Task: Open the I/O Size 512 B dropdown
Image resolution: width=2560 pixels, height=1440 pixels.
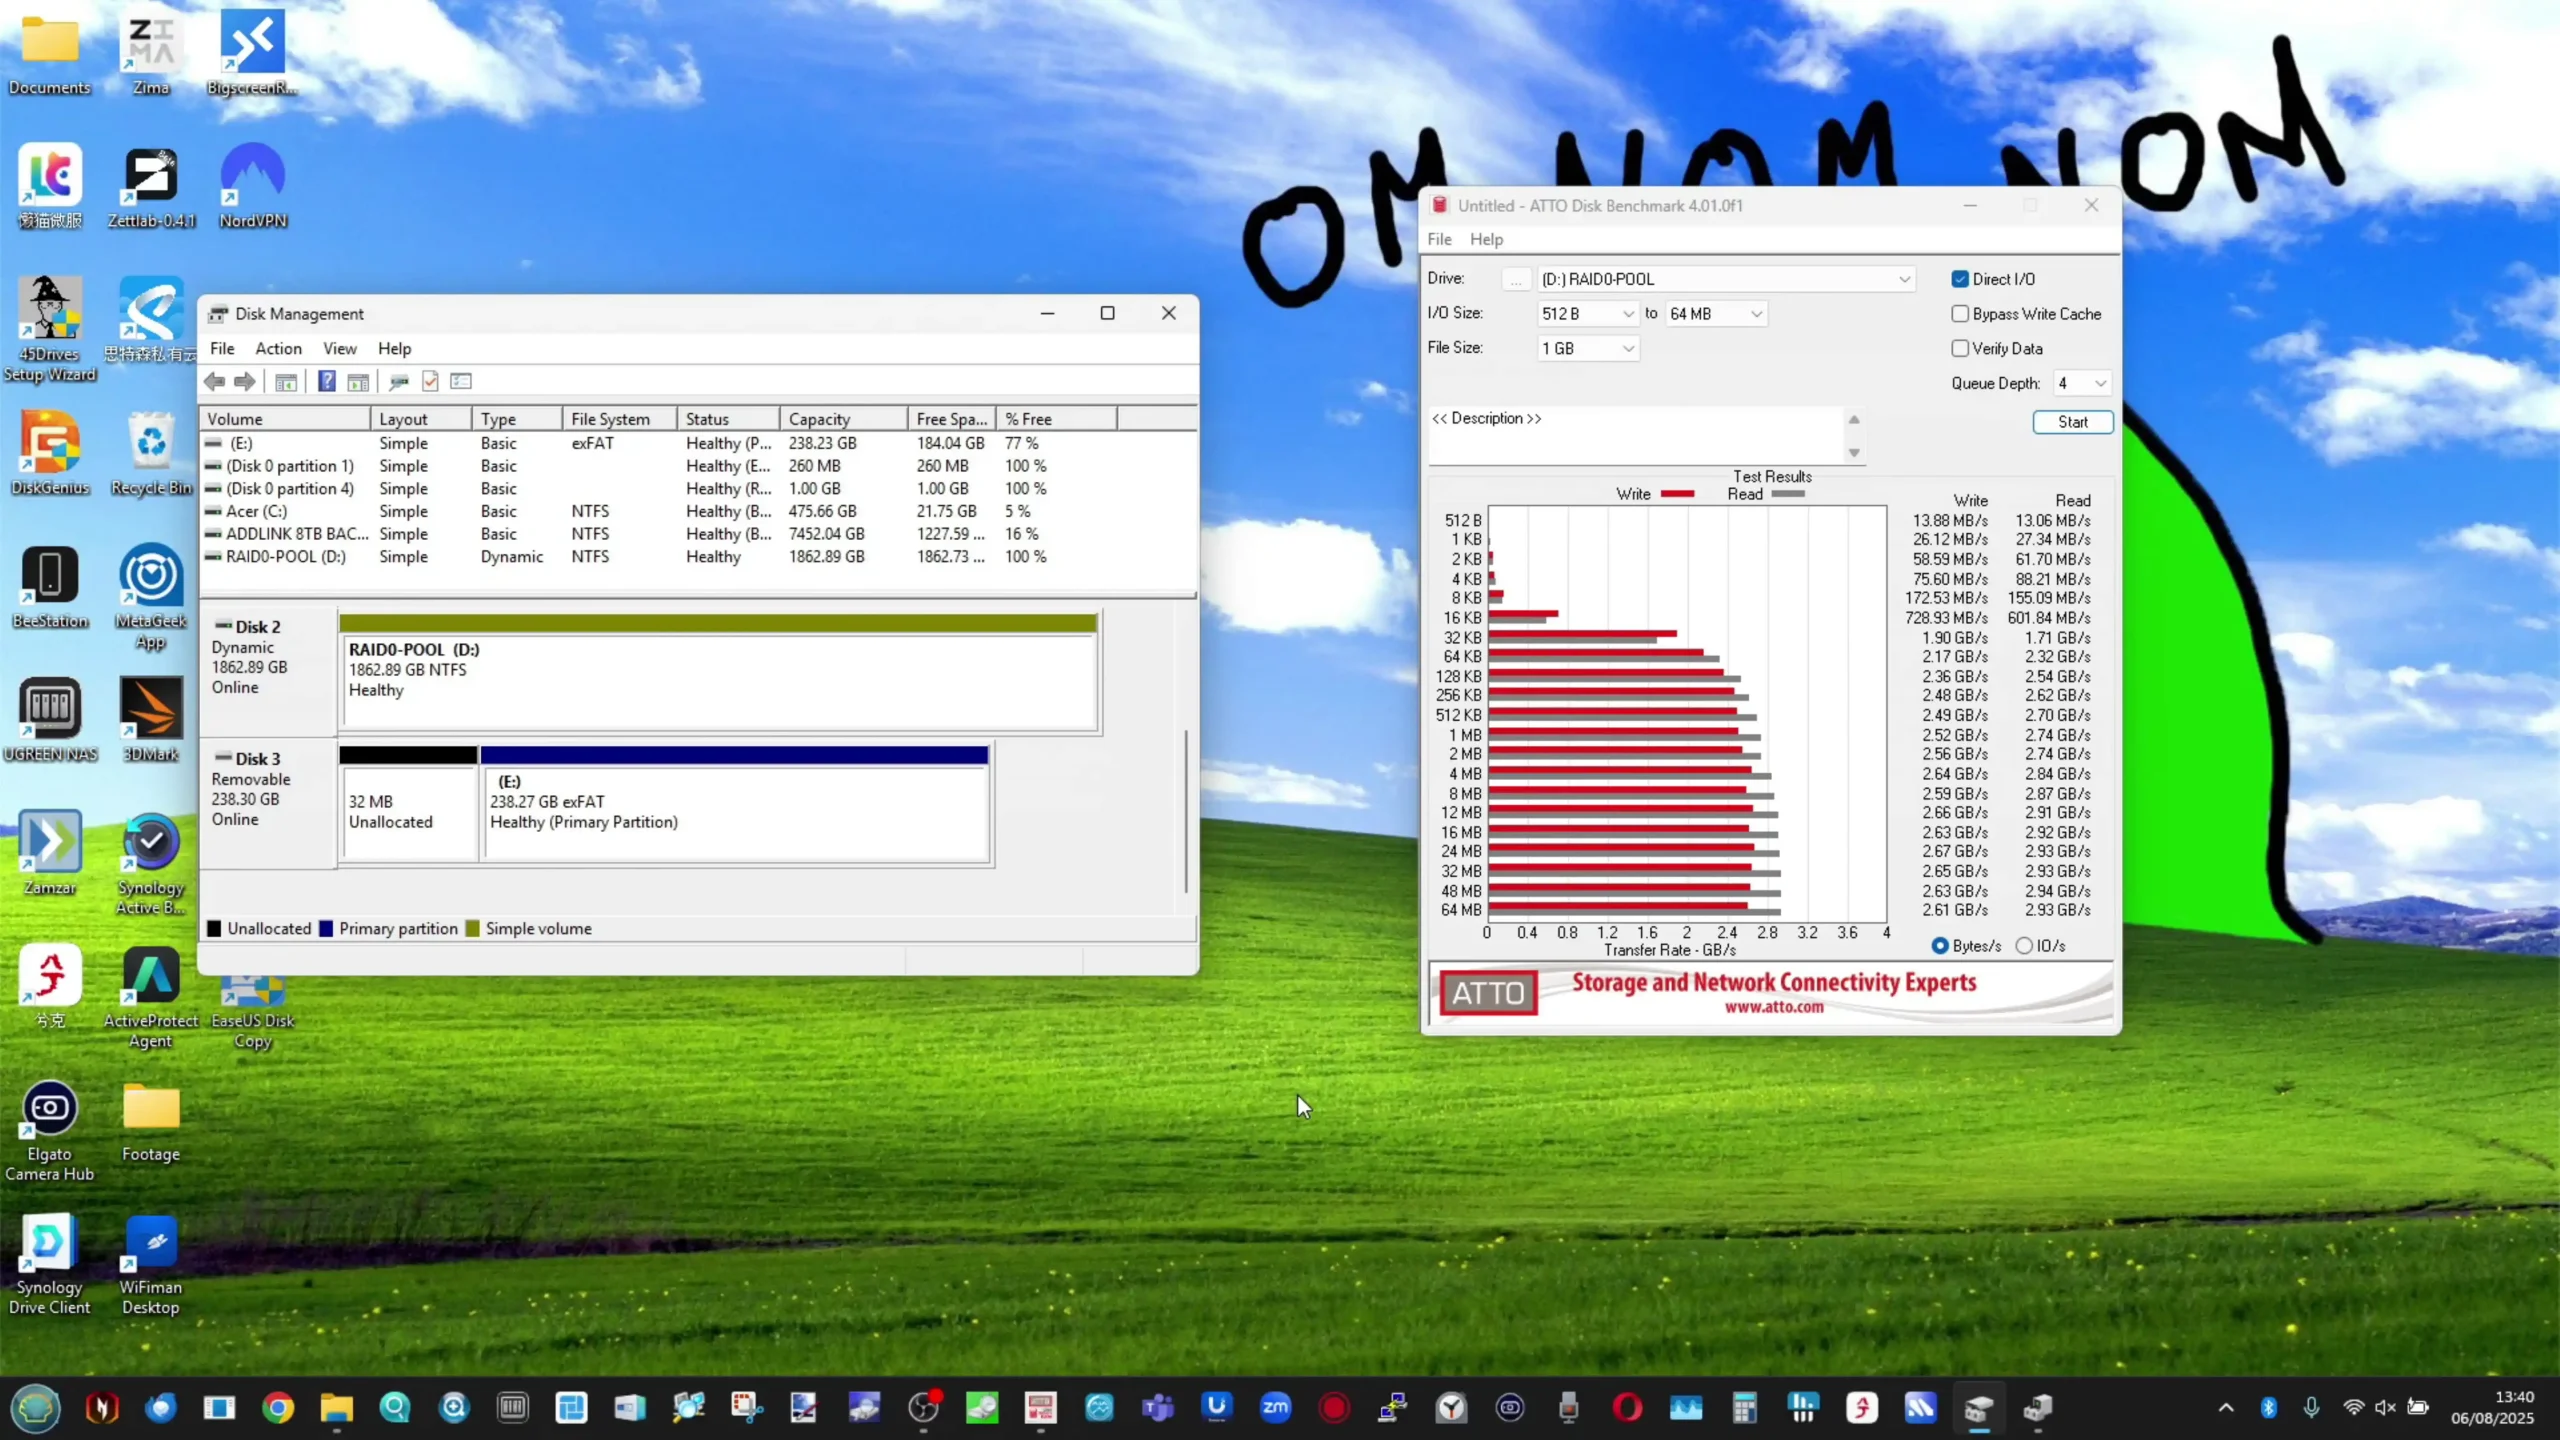Action: (x=1587, y=314)
